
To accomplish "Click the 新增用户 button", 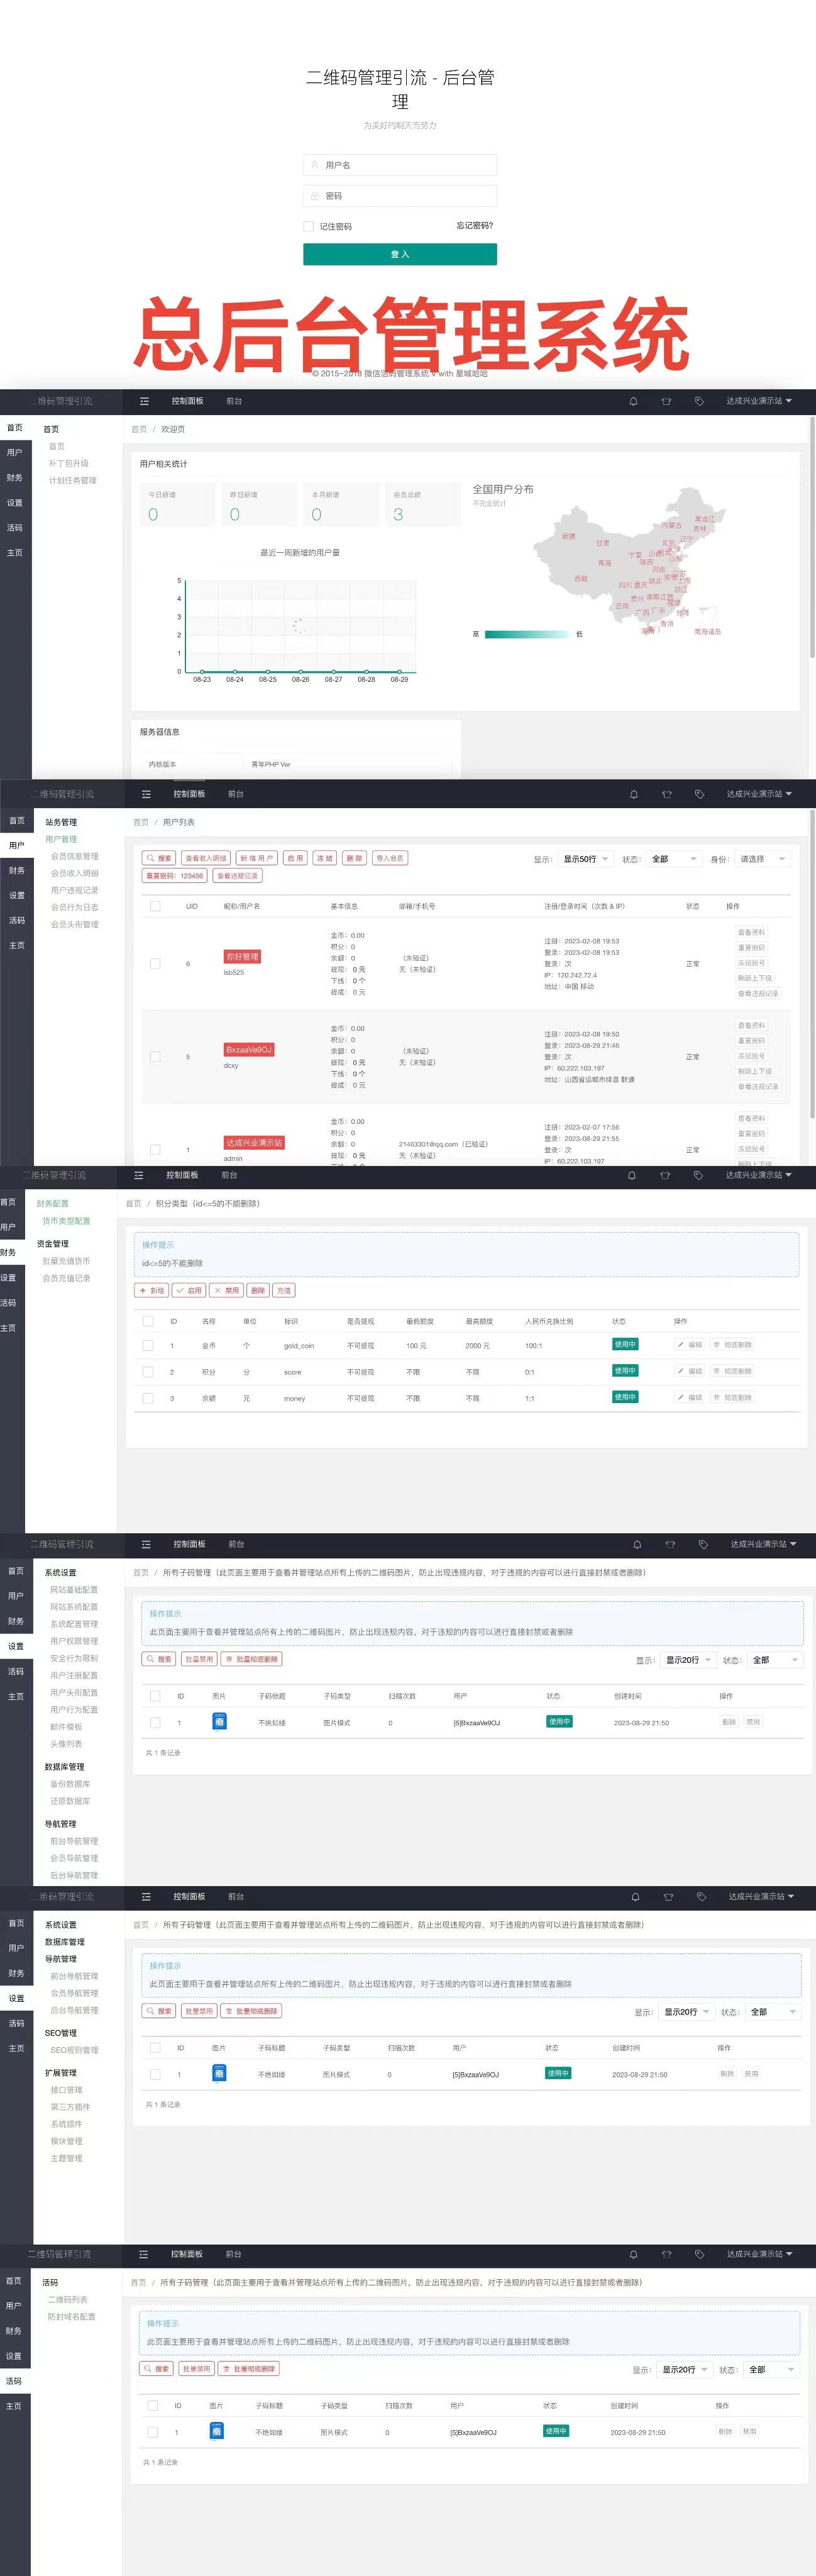I will tap(256, 858).
